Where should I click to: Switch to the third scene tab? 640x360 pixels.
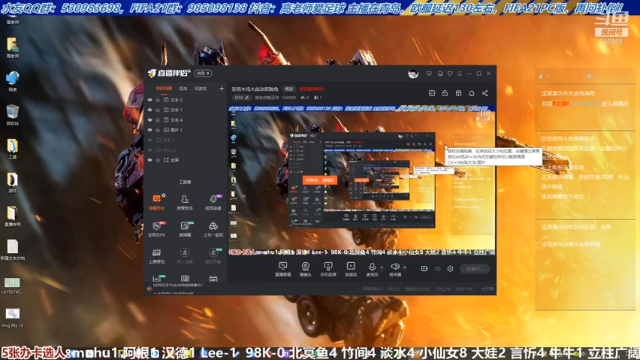200,88
